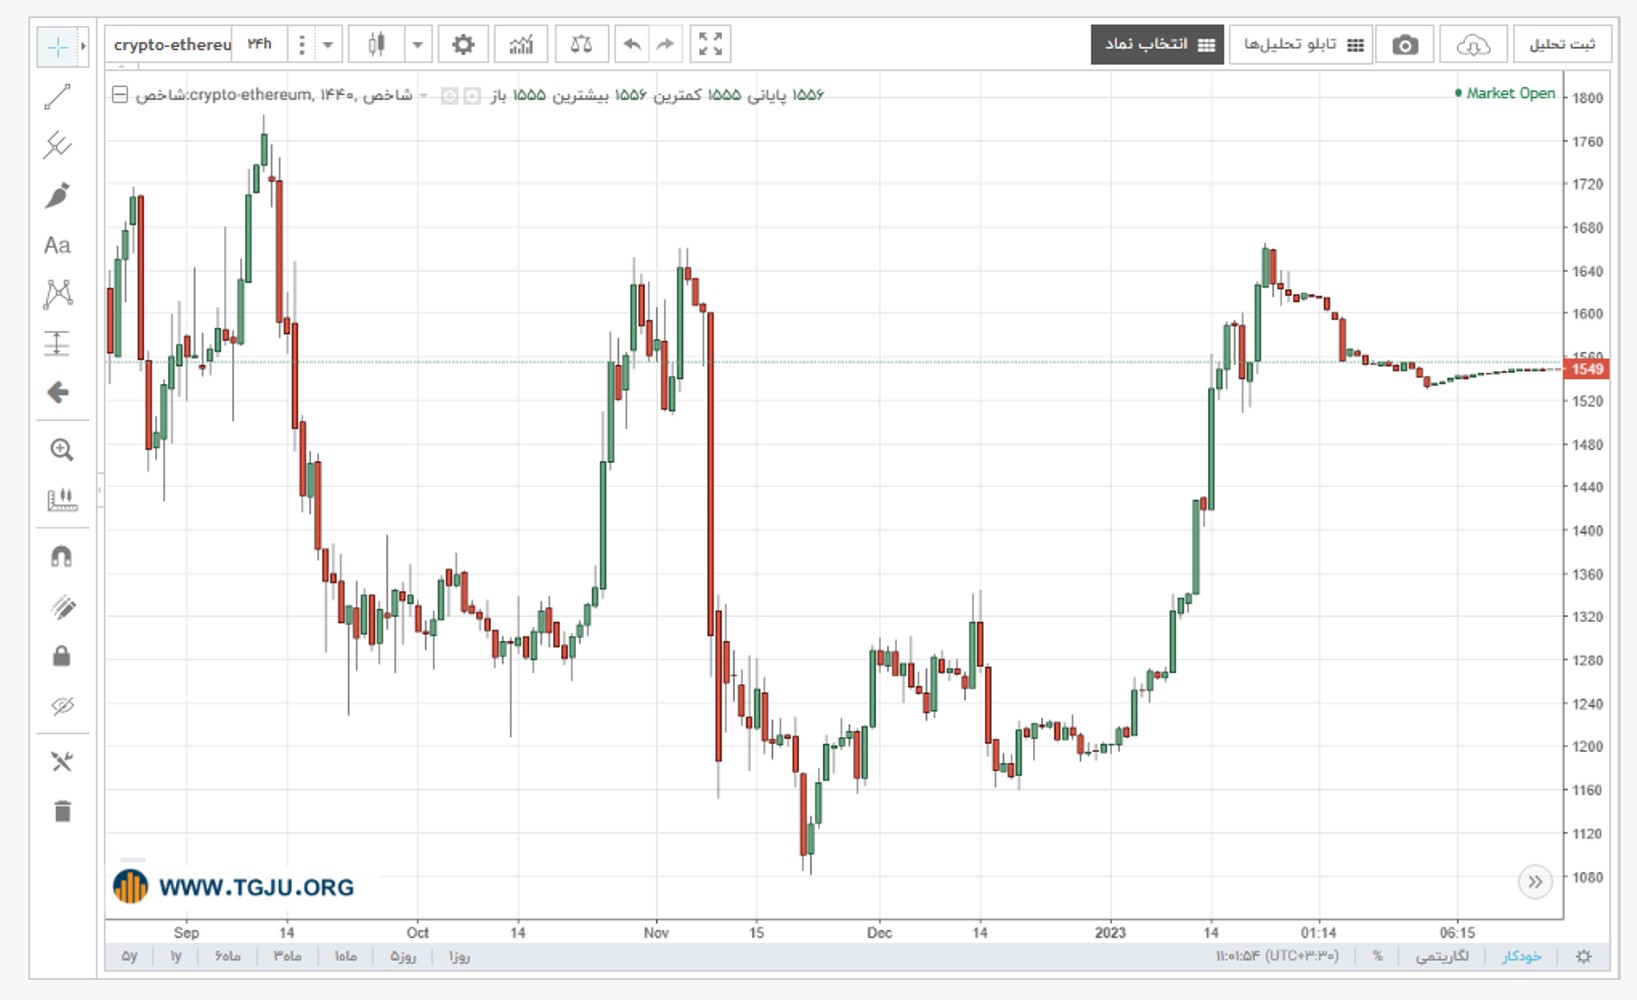Viewport: 1637px width, 1000px height.
Task: Select the measure ruler tool
Action: 61,499
